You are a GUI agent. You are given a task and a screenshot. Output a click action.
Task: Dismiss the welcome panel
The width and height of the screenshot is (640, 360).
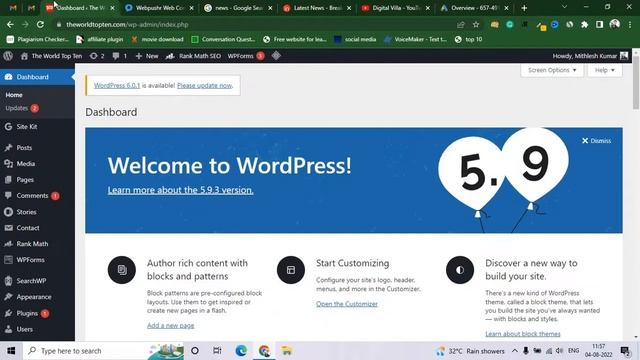point(596,141)
